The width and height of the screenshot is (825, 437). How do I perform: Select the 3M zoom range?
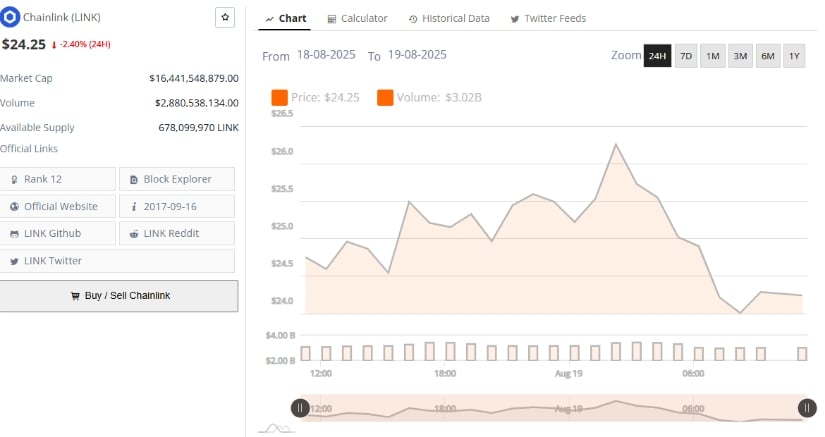(x=740, y=56)
